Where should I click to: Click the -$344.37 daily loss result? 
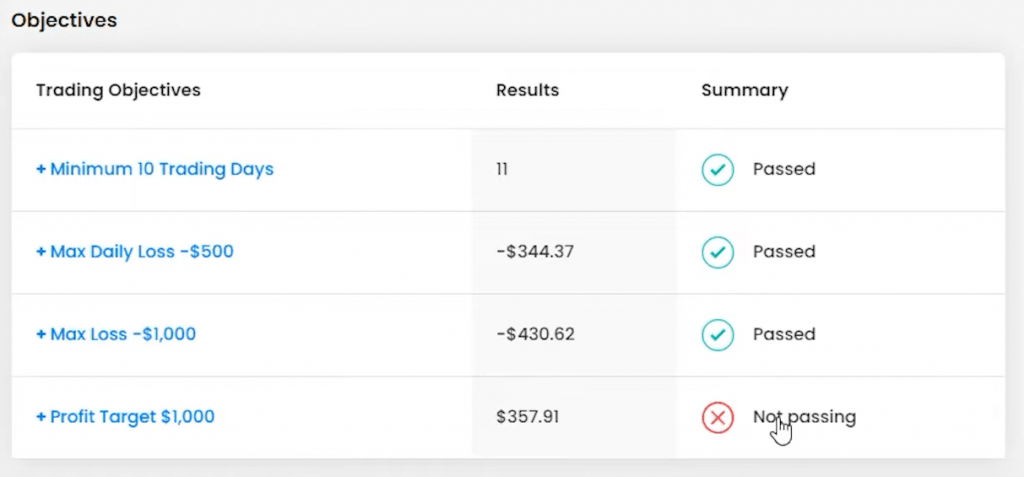(535, 252)
